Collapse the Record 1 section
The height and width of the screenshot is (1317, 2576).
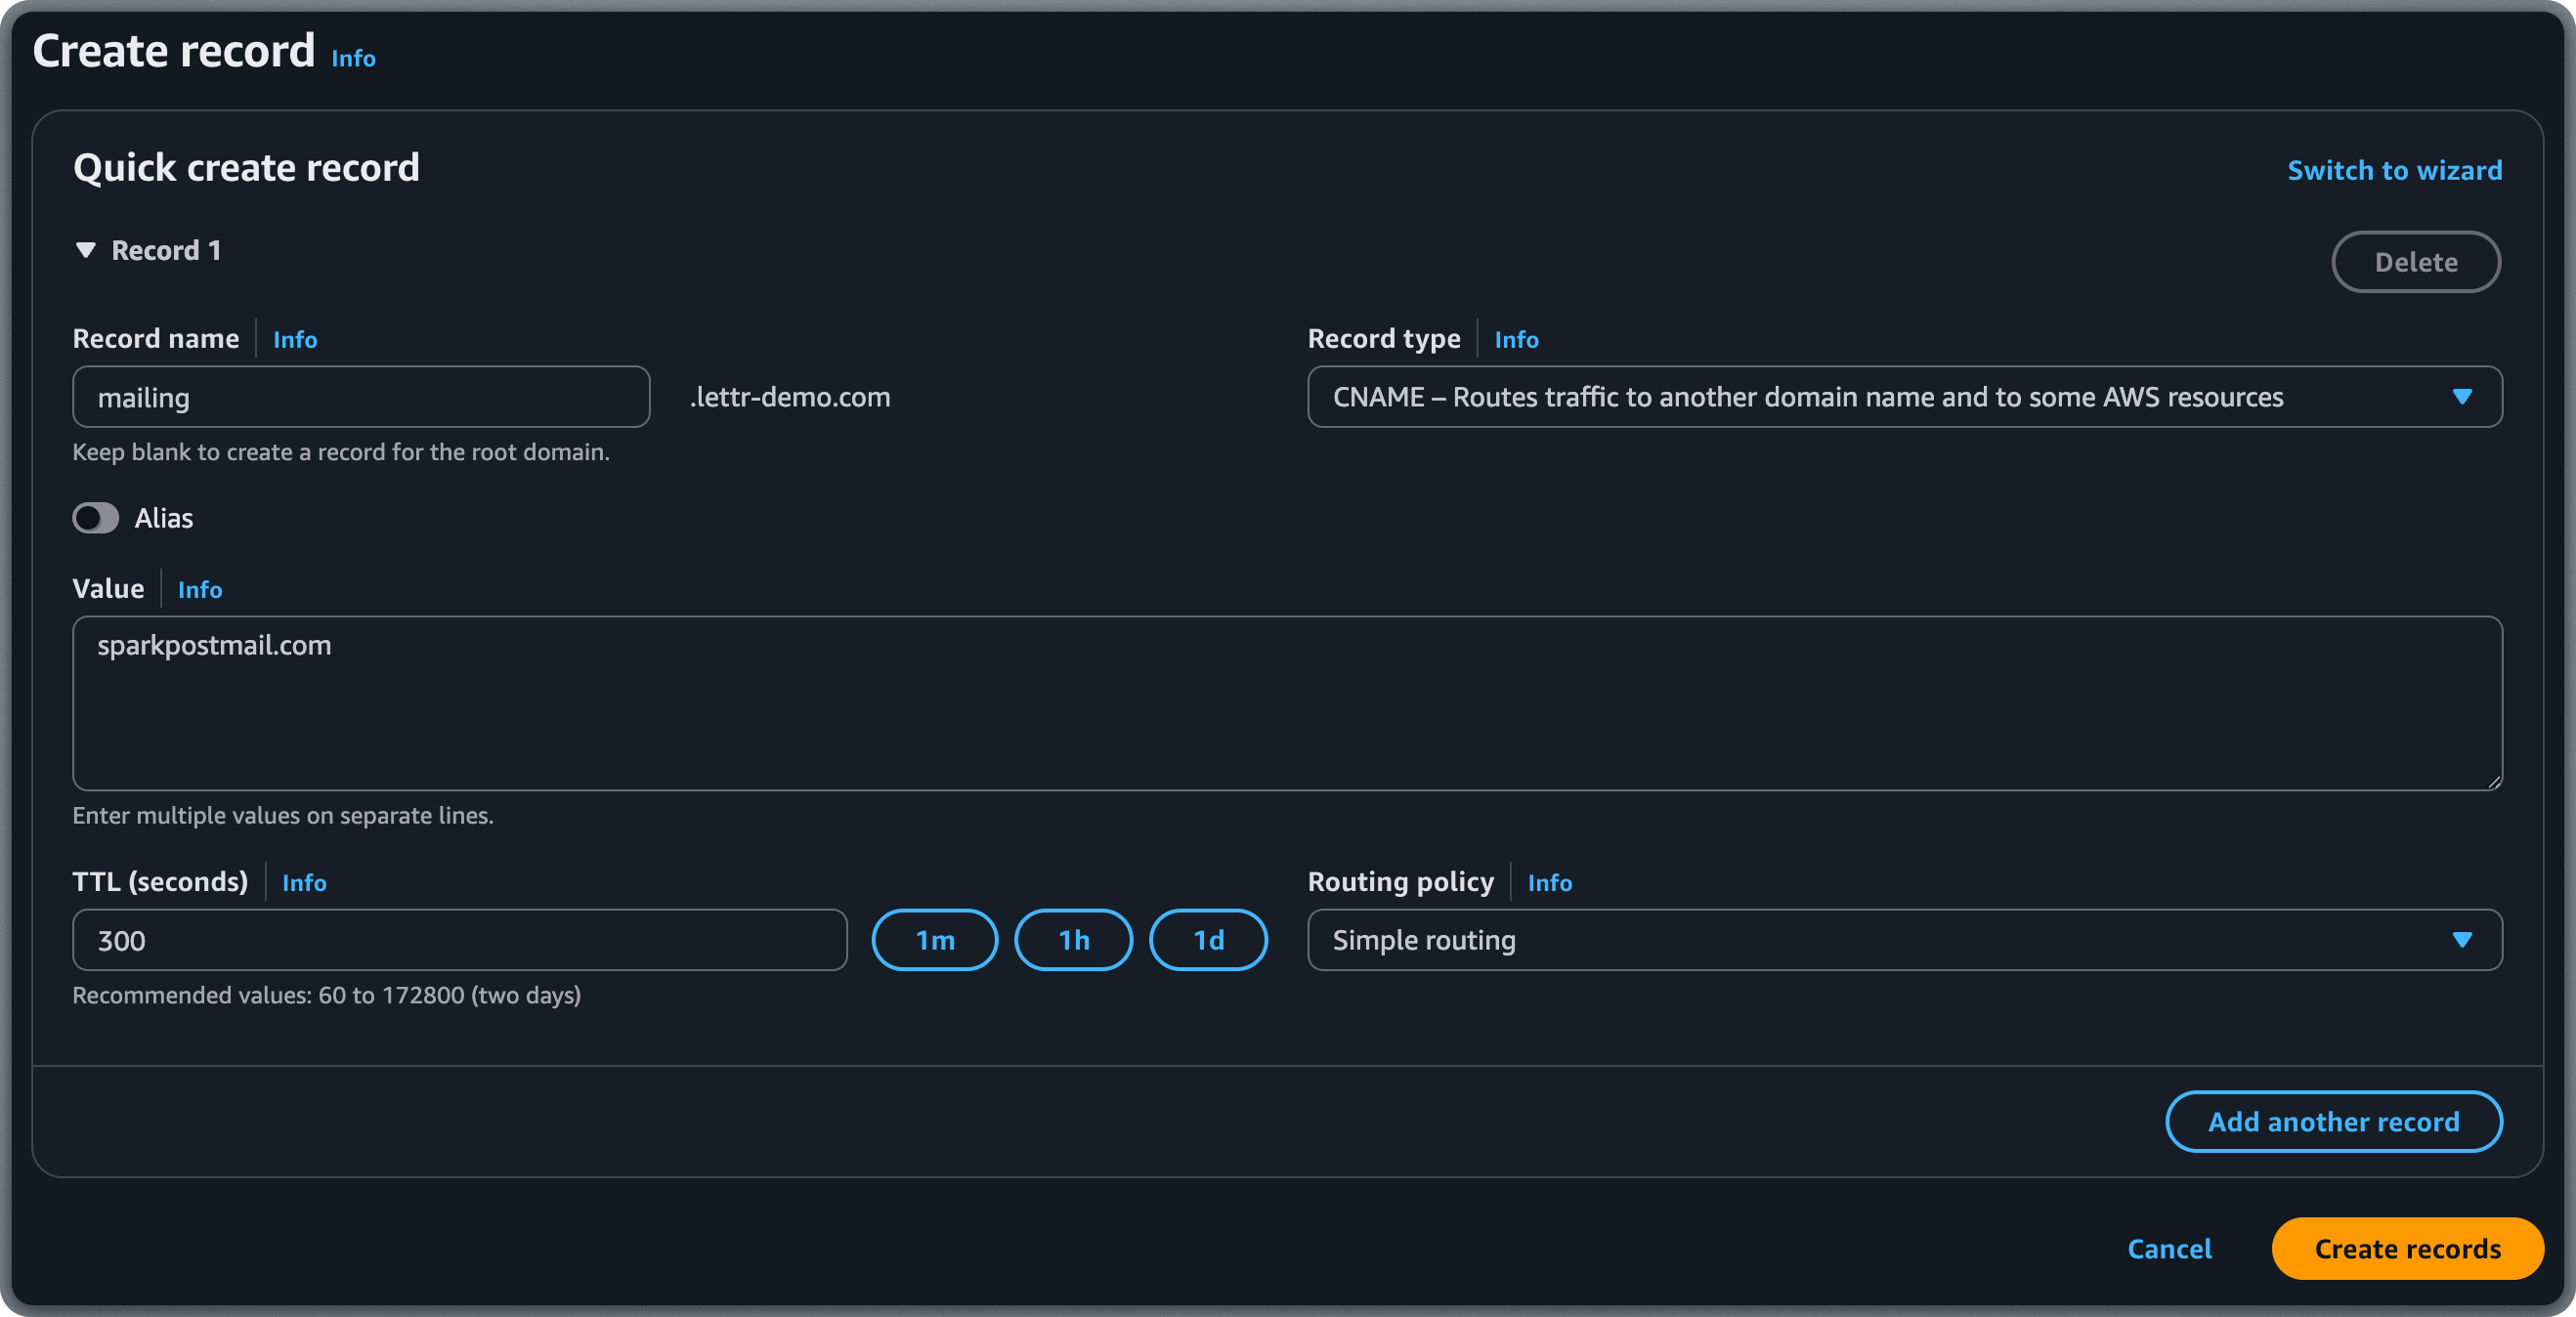coord(86,250)
